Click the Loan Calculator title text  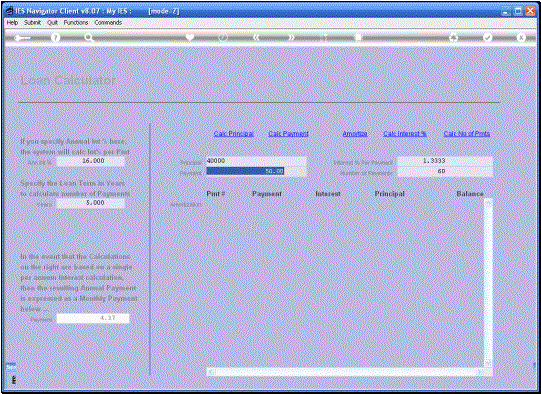68,80
